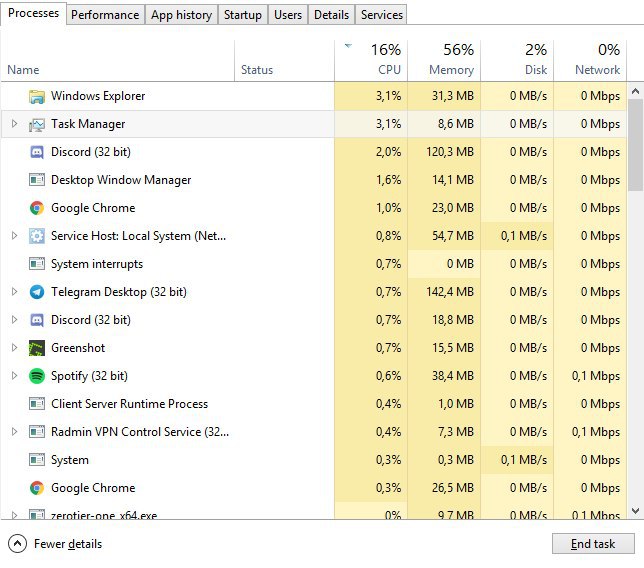
Task: Click the Google Chrome icon with 23,0 MB
Action: coord(37,208)
